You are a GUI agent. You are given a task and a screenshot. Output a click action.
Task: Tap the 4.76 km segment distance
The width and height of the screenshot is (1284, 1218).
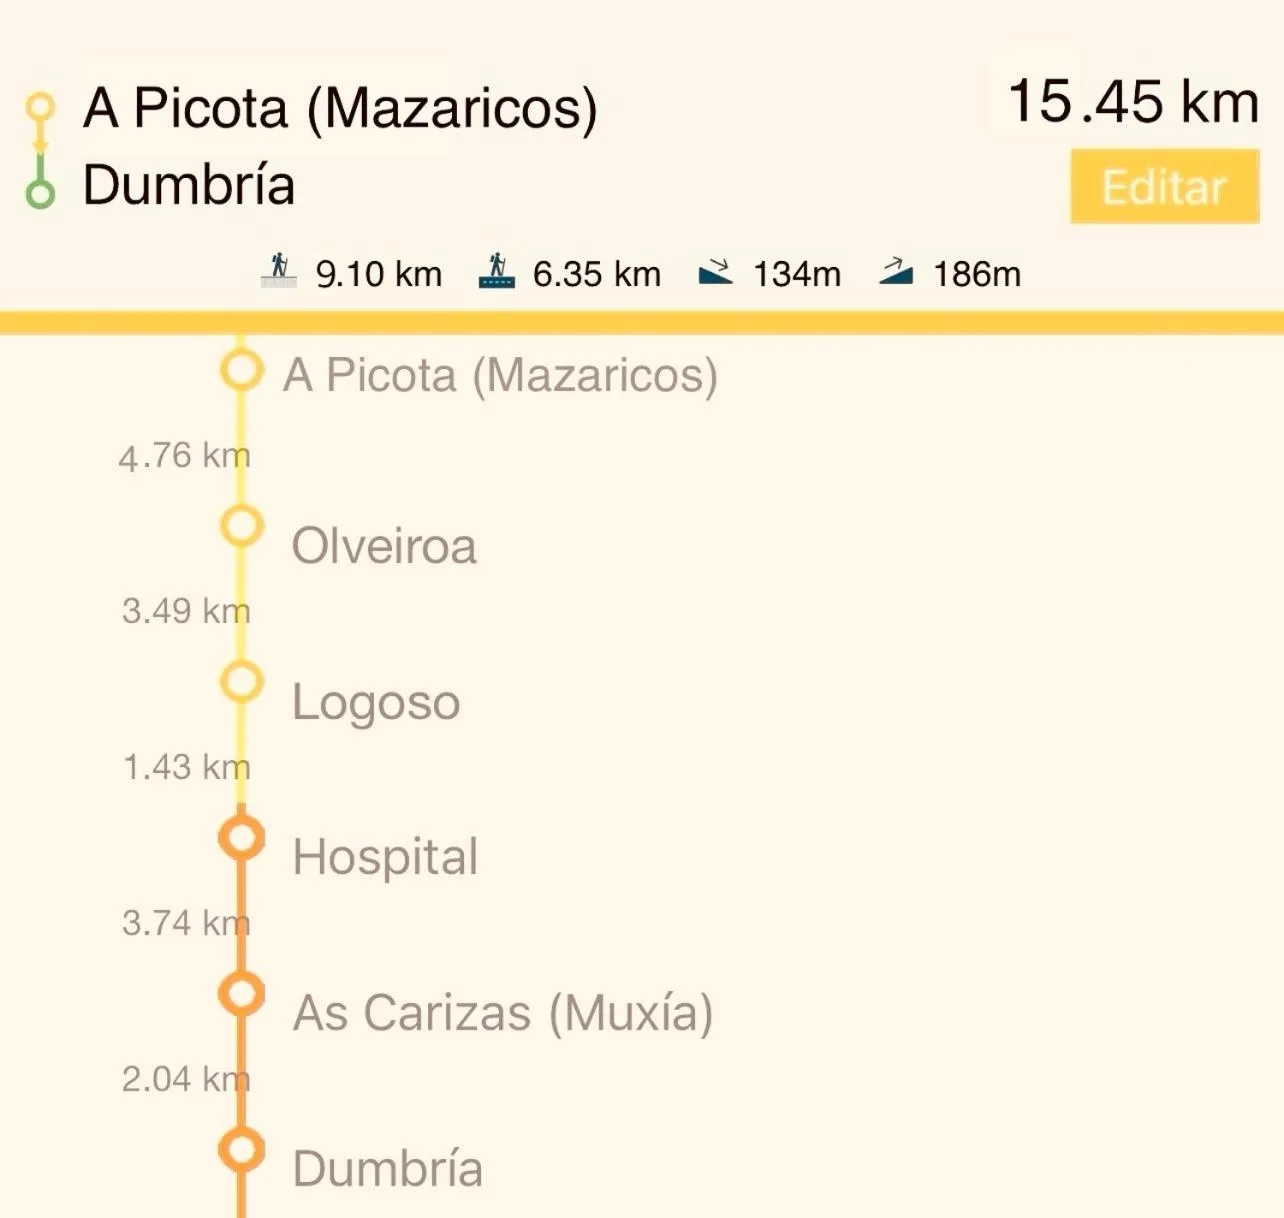[184, 456]
